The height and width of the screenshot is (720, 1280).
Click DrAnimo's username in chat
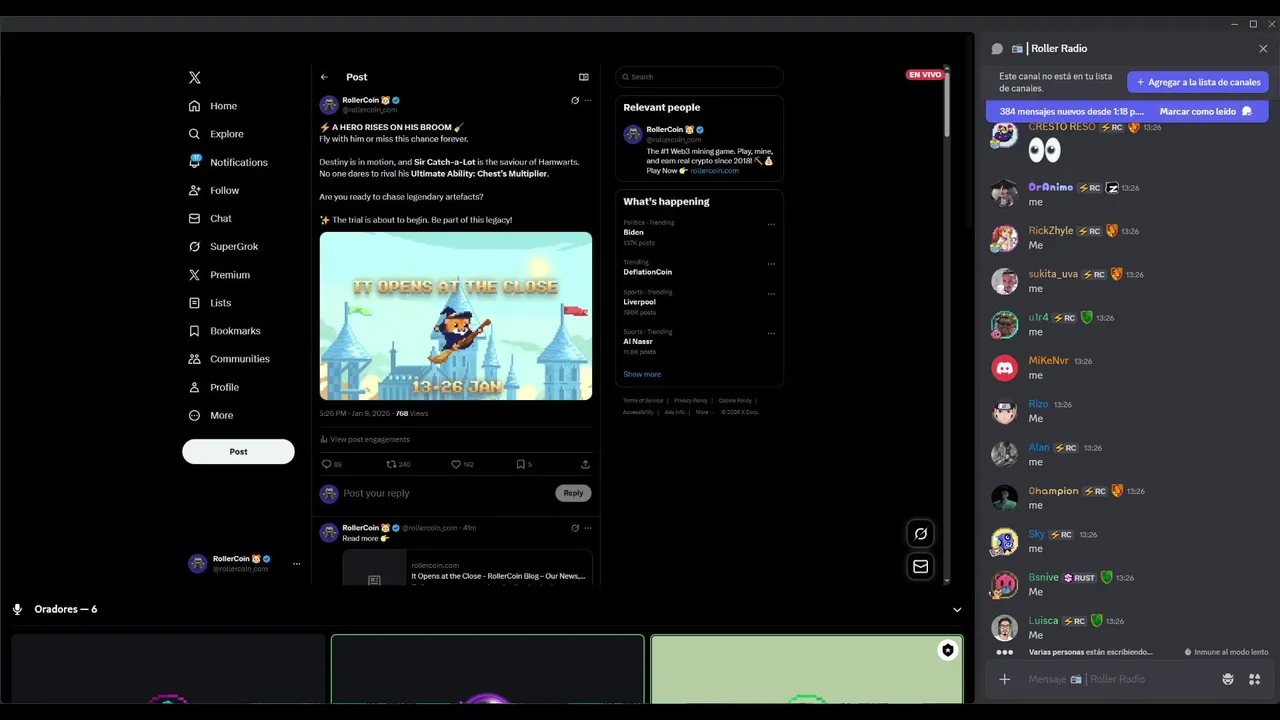(1050, 187)
